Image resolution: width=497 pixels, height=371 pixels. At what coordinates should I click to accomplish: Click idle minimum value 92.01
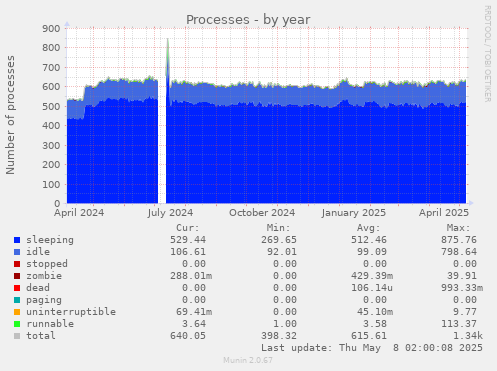(x=282, y=252)
